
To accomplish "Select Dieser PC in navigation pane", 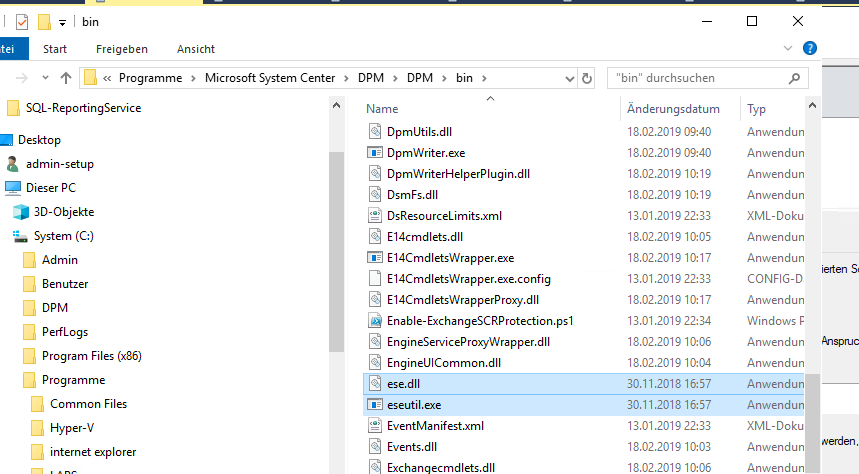I will 50,187.
